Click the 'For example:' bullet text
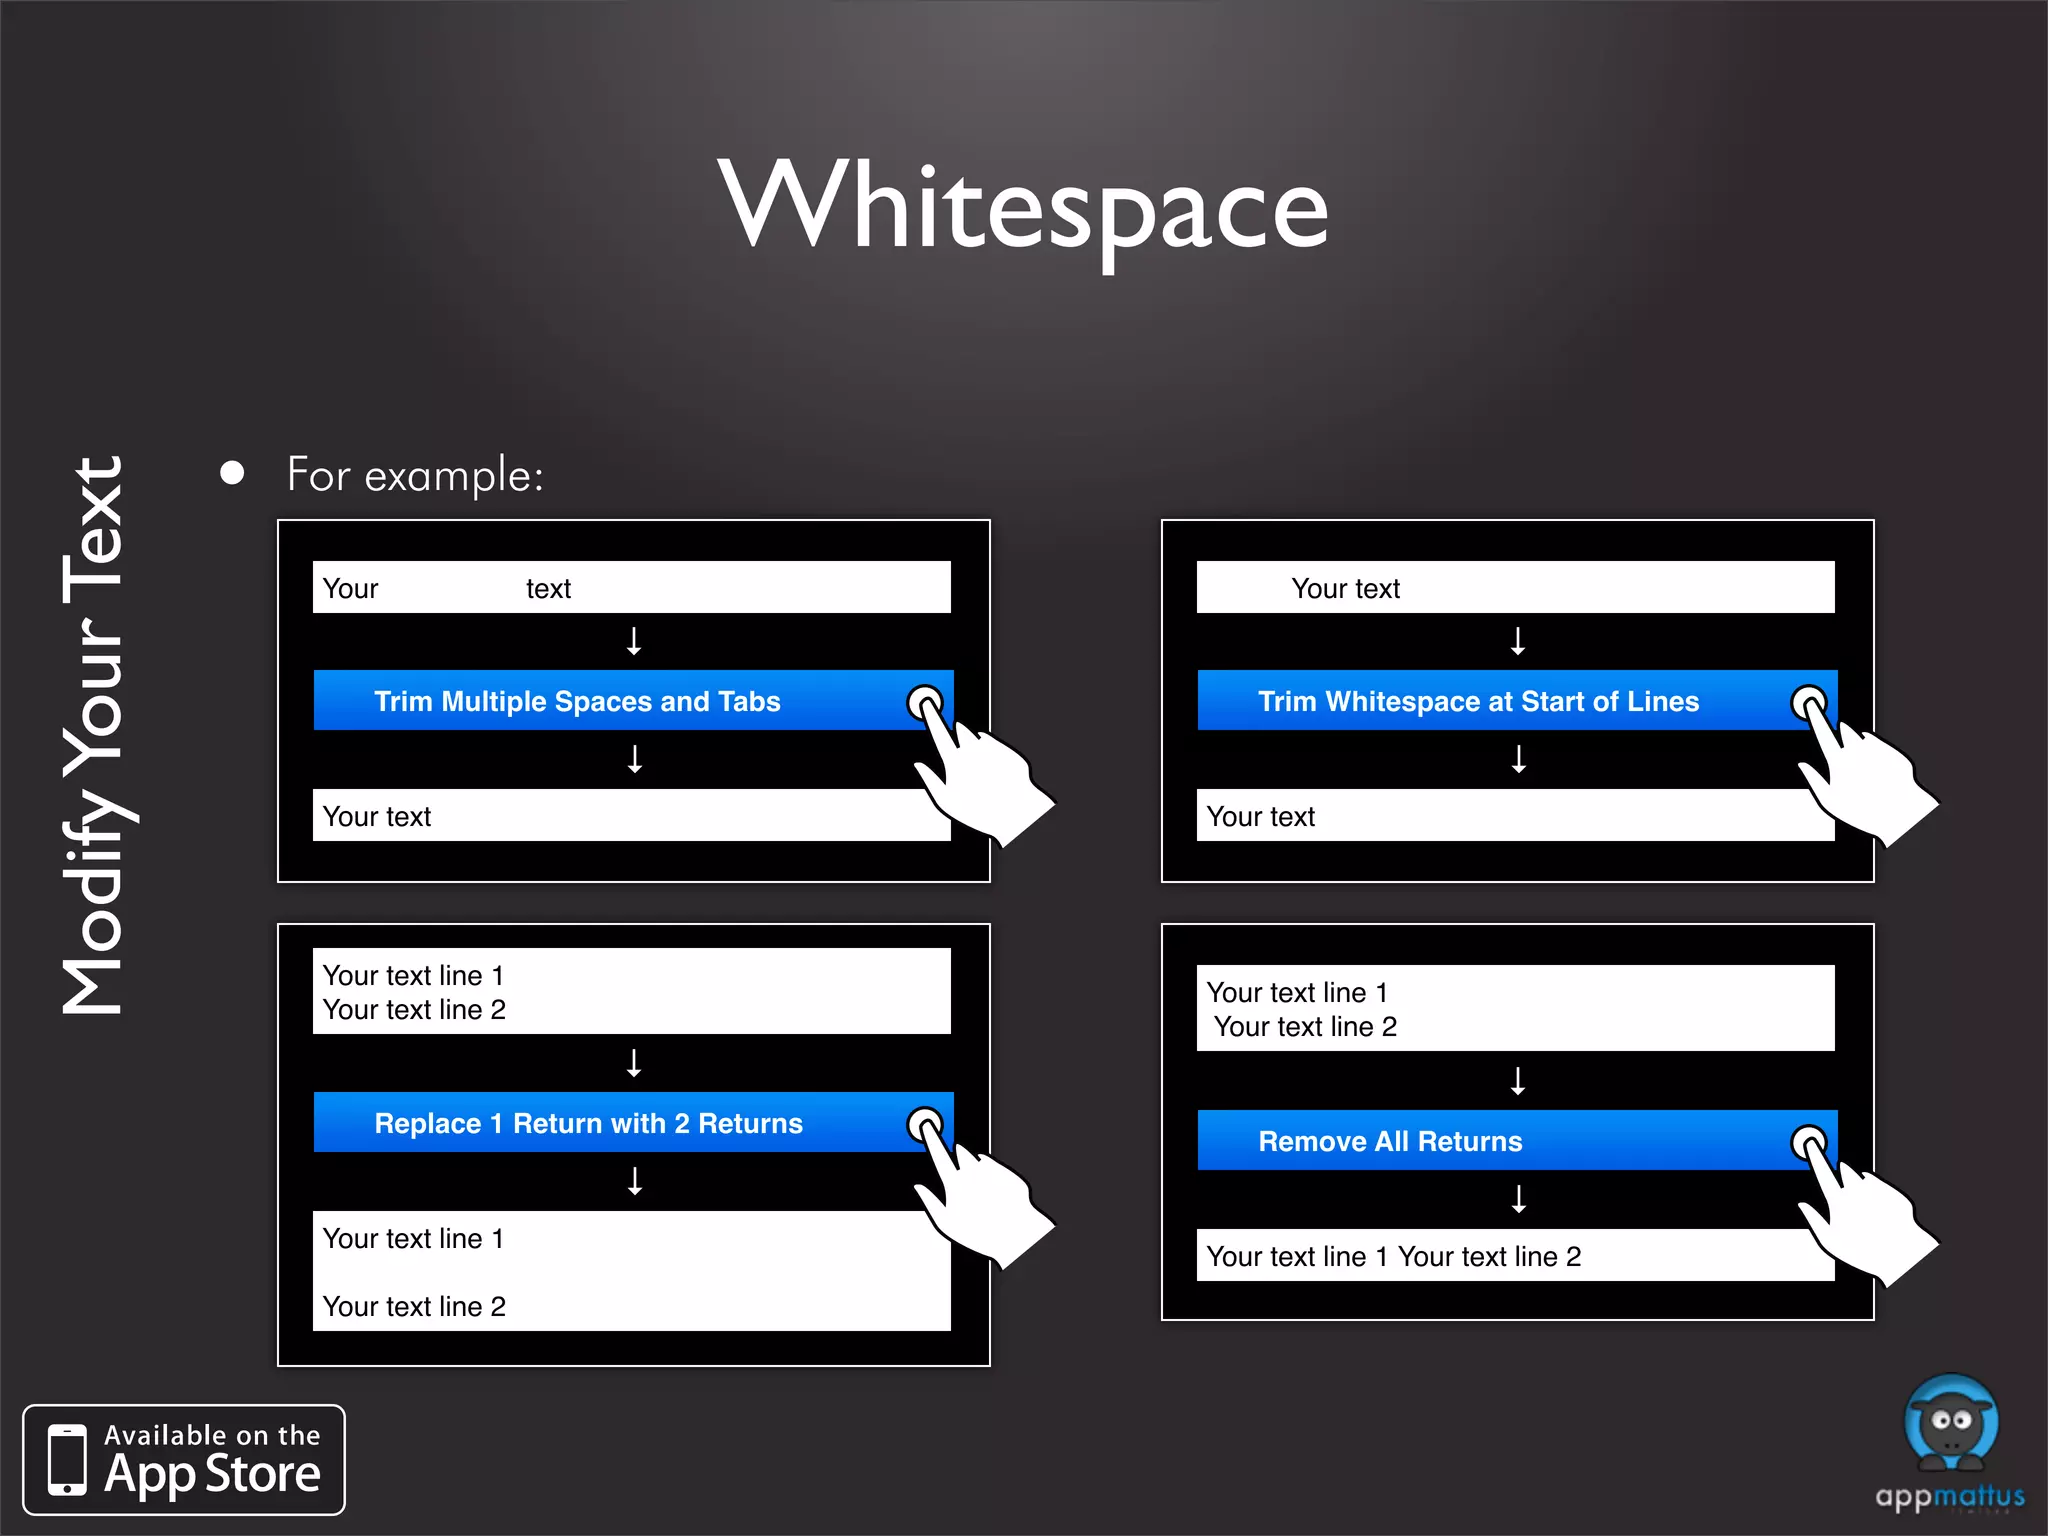 tap(415, 474)
